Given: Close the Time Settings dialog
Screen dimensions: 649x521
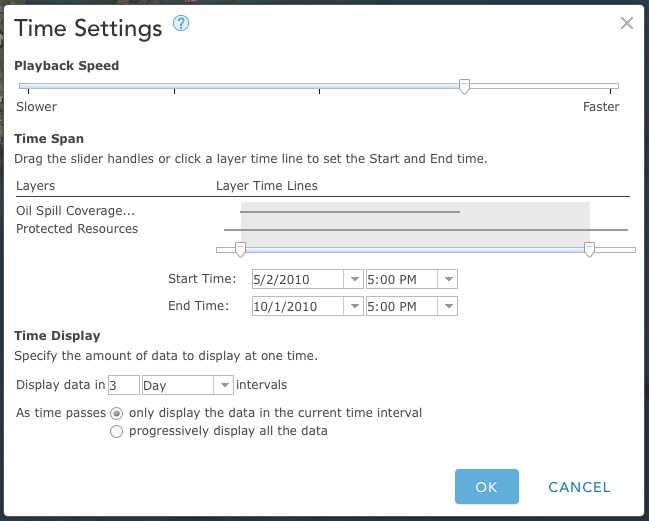Looking at the screenshot, I should [627, 24].
